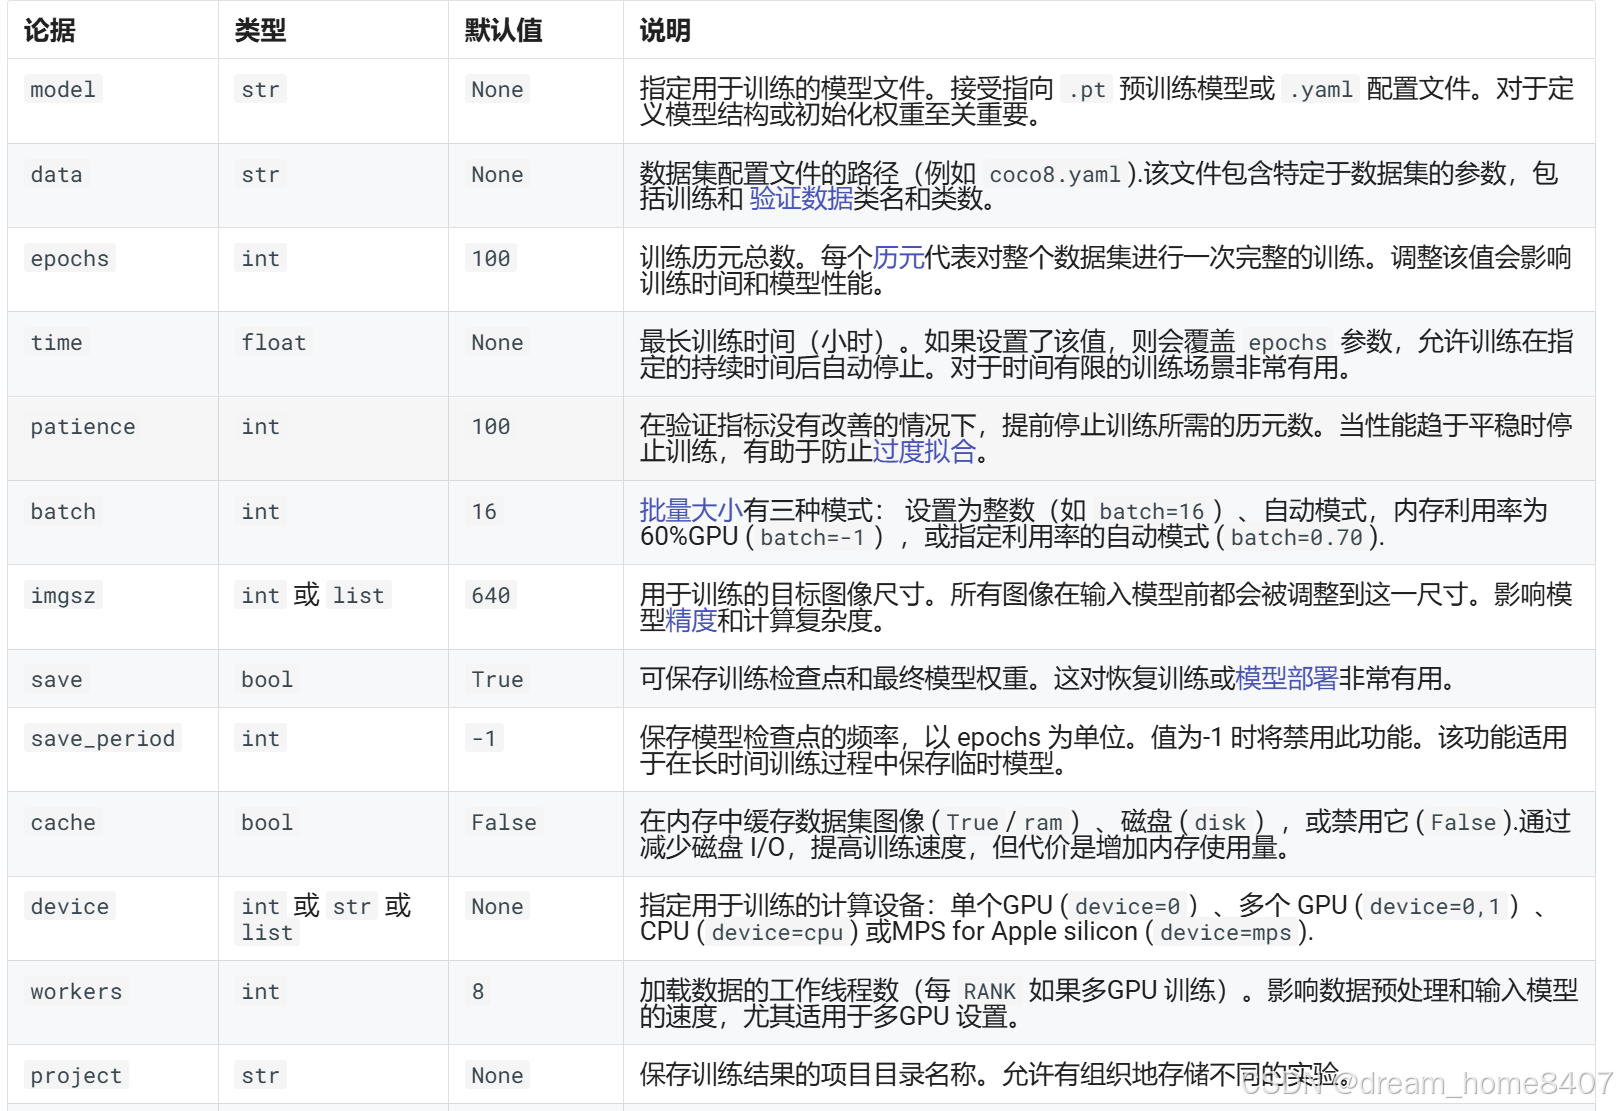Follow the 过度拟合 link in patience row

(924, 452)
